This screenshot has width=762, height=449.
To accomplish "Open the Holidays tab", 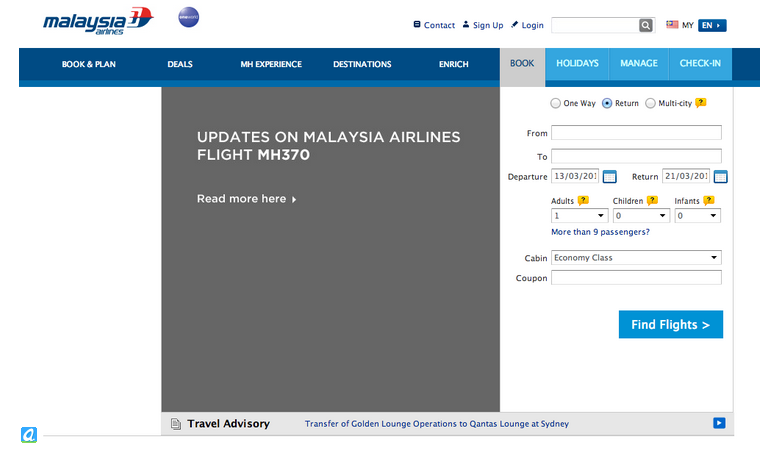I will pos(577,64).
